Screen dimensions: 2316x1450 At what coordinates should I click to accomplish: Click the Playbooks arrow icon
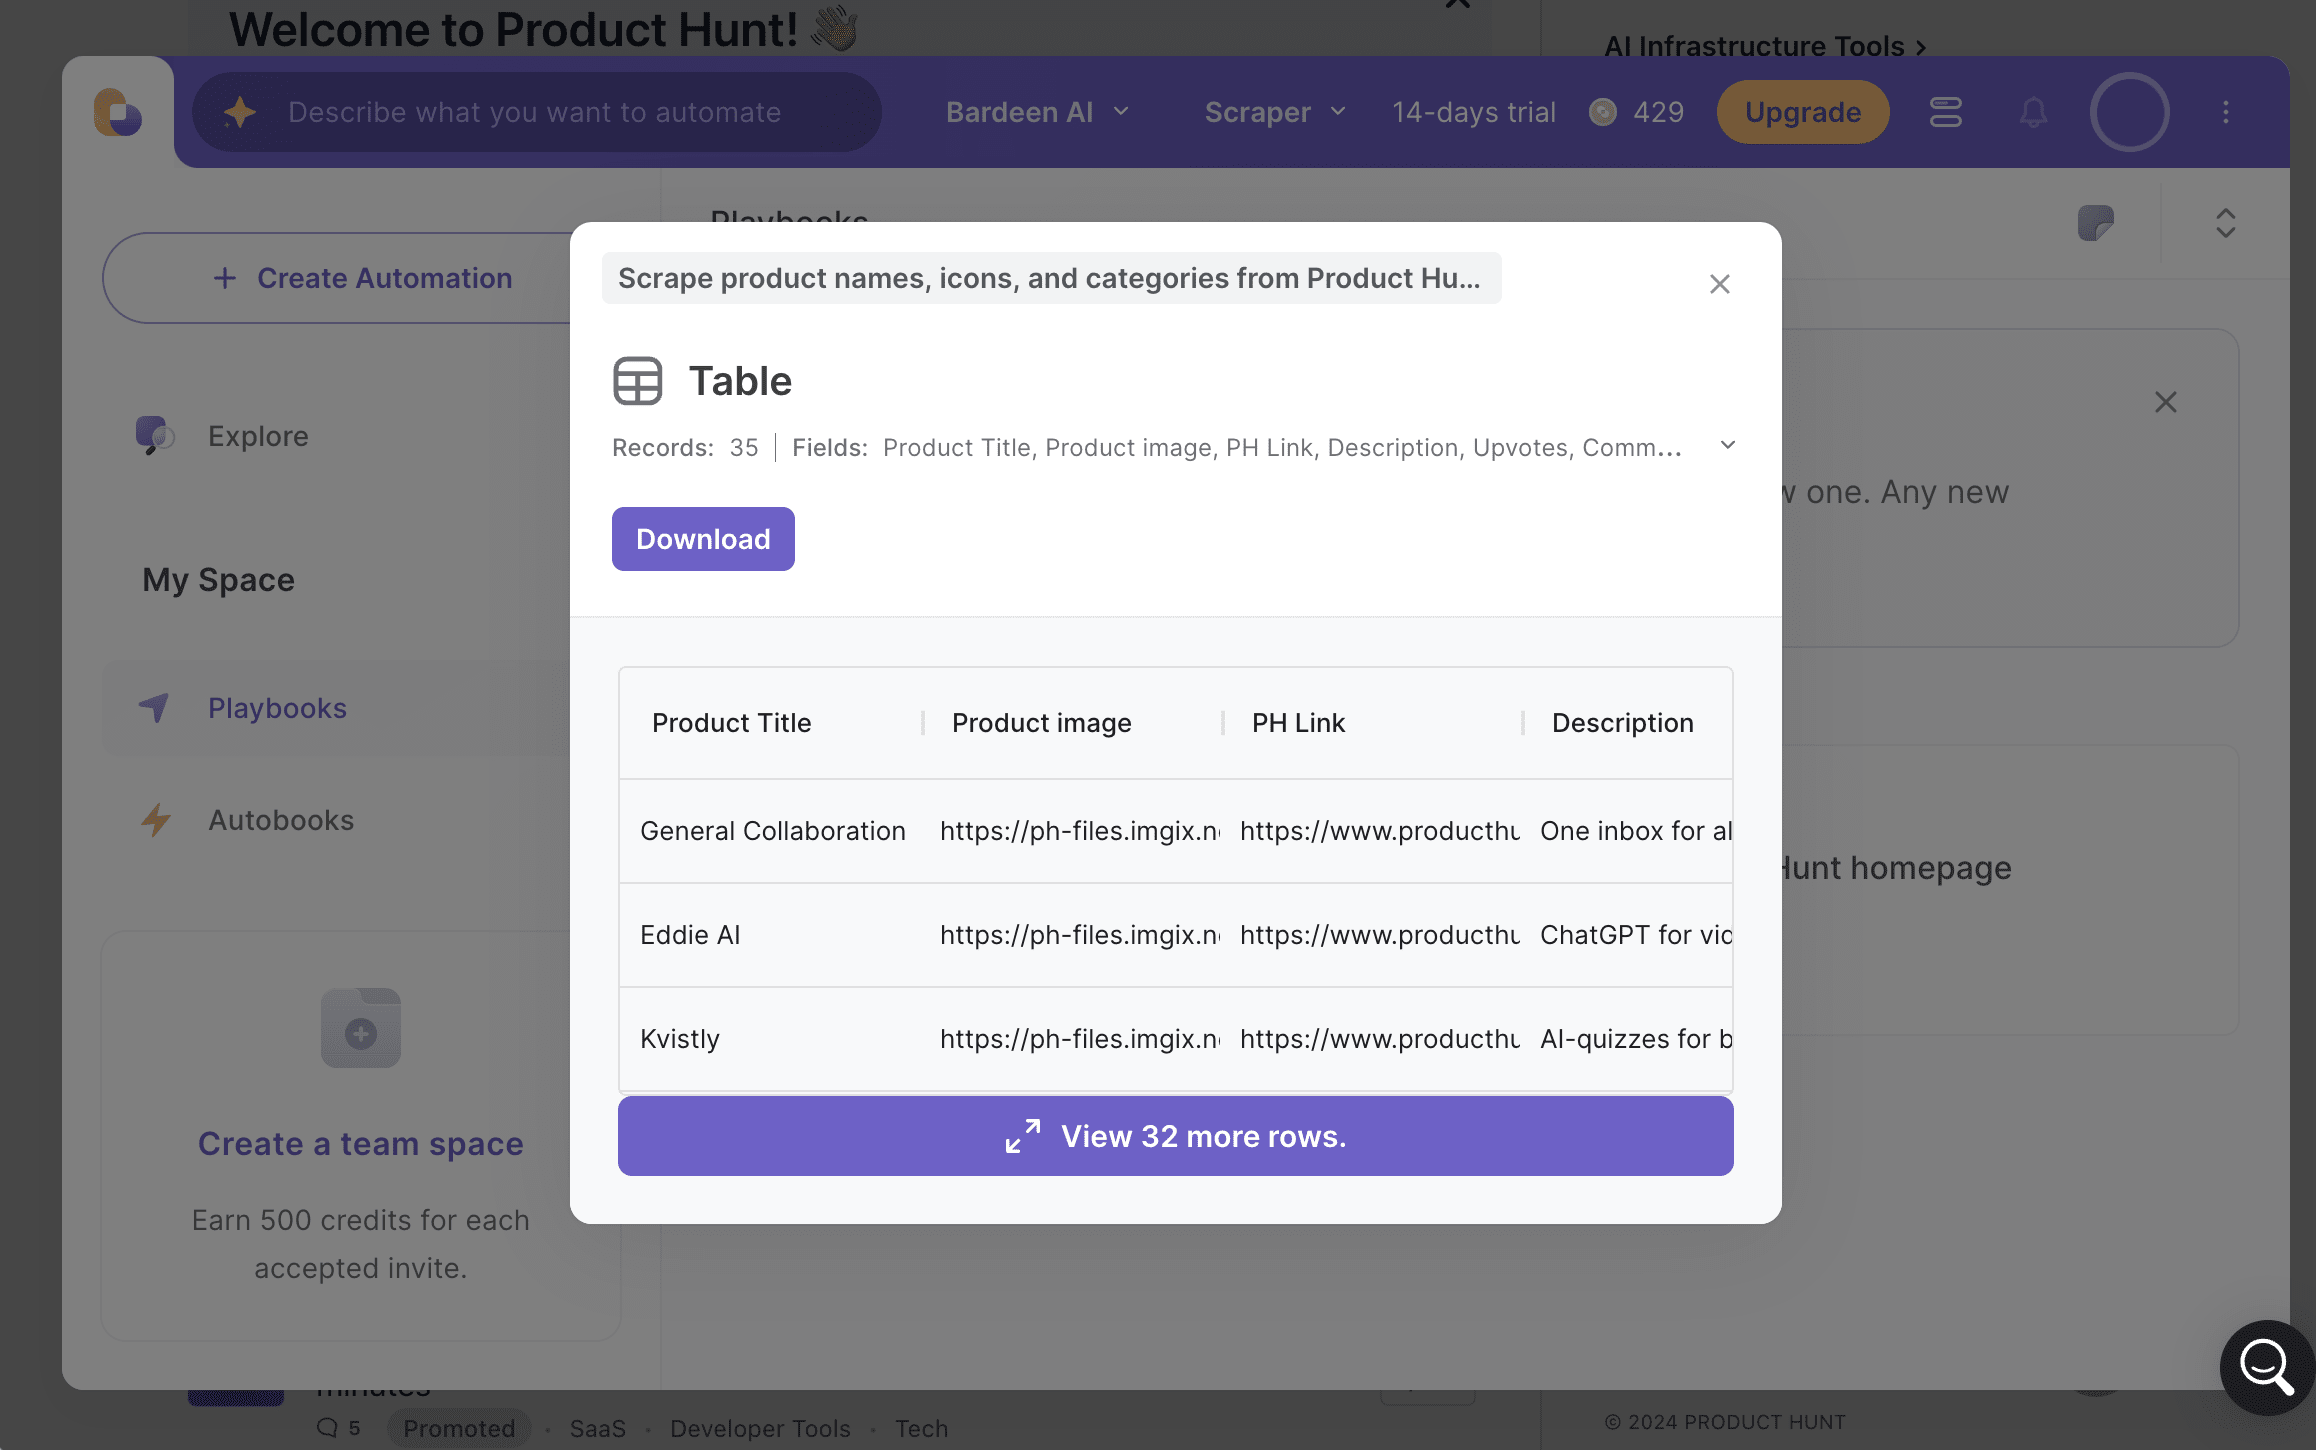coord(155,708)
